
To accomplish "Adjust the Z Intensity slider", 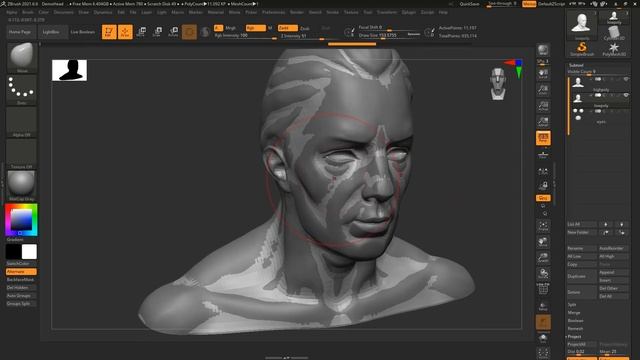I will [x=309, y=36].
